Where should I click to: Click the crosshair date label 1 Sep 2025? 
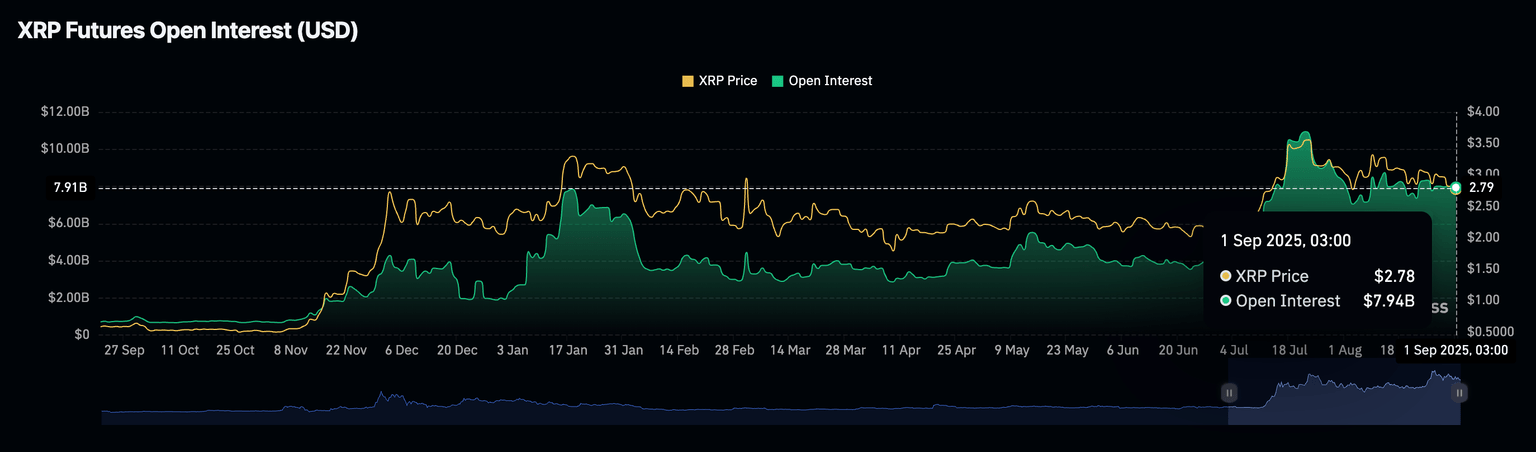[x=1455, y=350]
